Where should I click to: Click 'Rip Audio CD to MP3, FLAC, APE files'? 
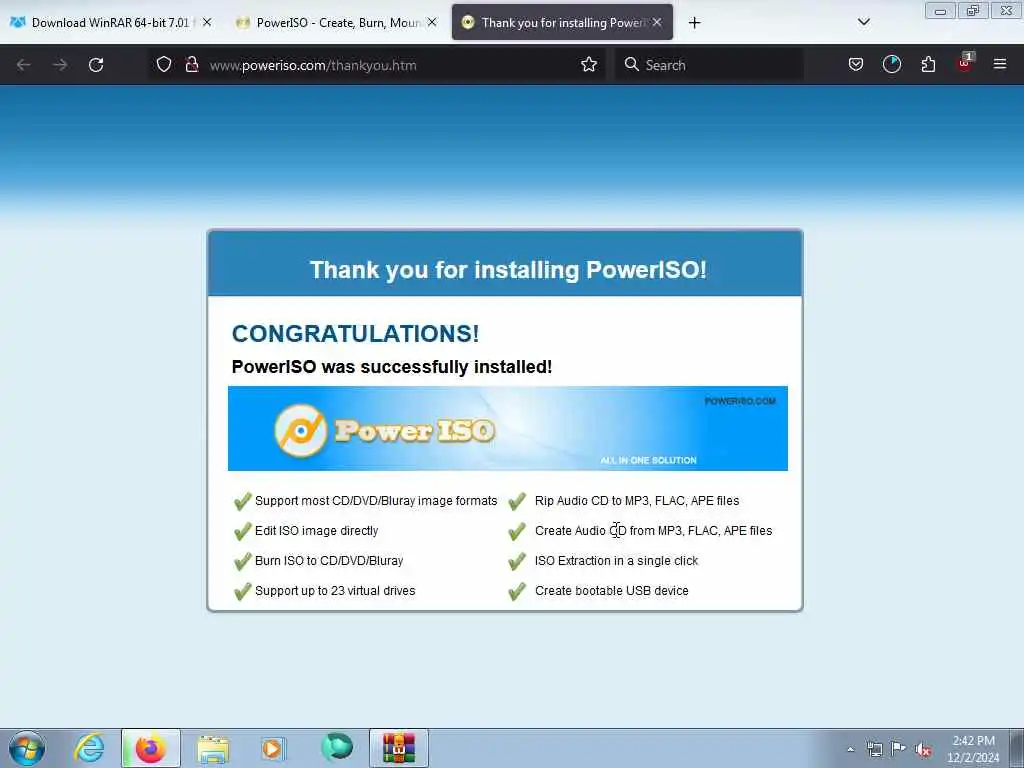point(637,501)
